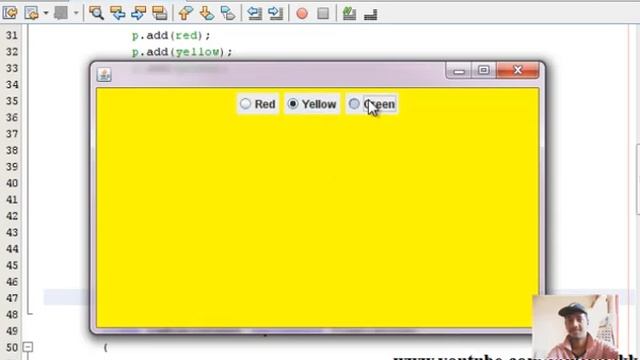This screenshot has height=360, width=640.
Task: Click the Find Selection magnifier icon
Action: [x=96, y=13]
